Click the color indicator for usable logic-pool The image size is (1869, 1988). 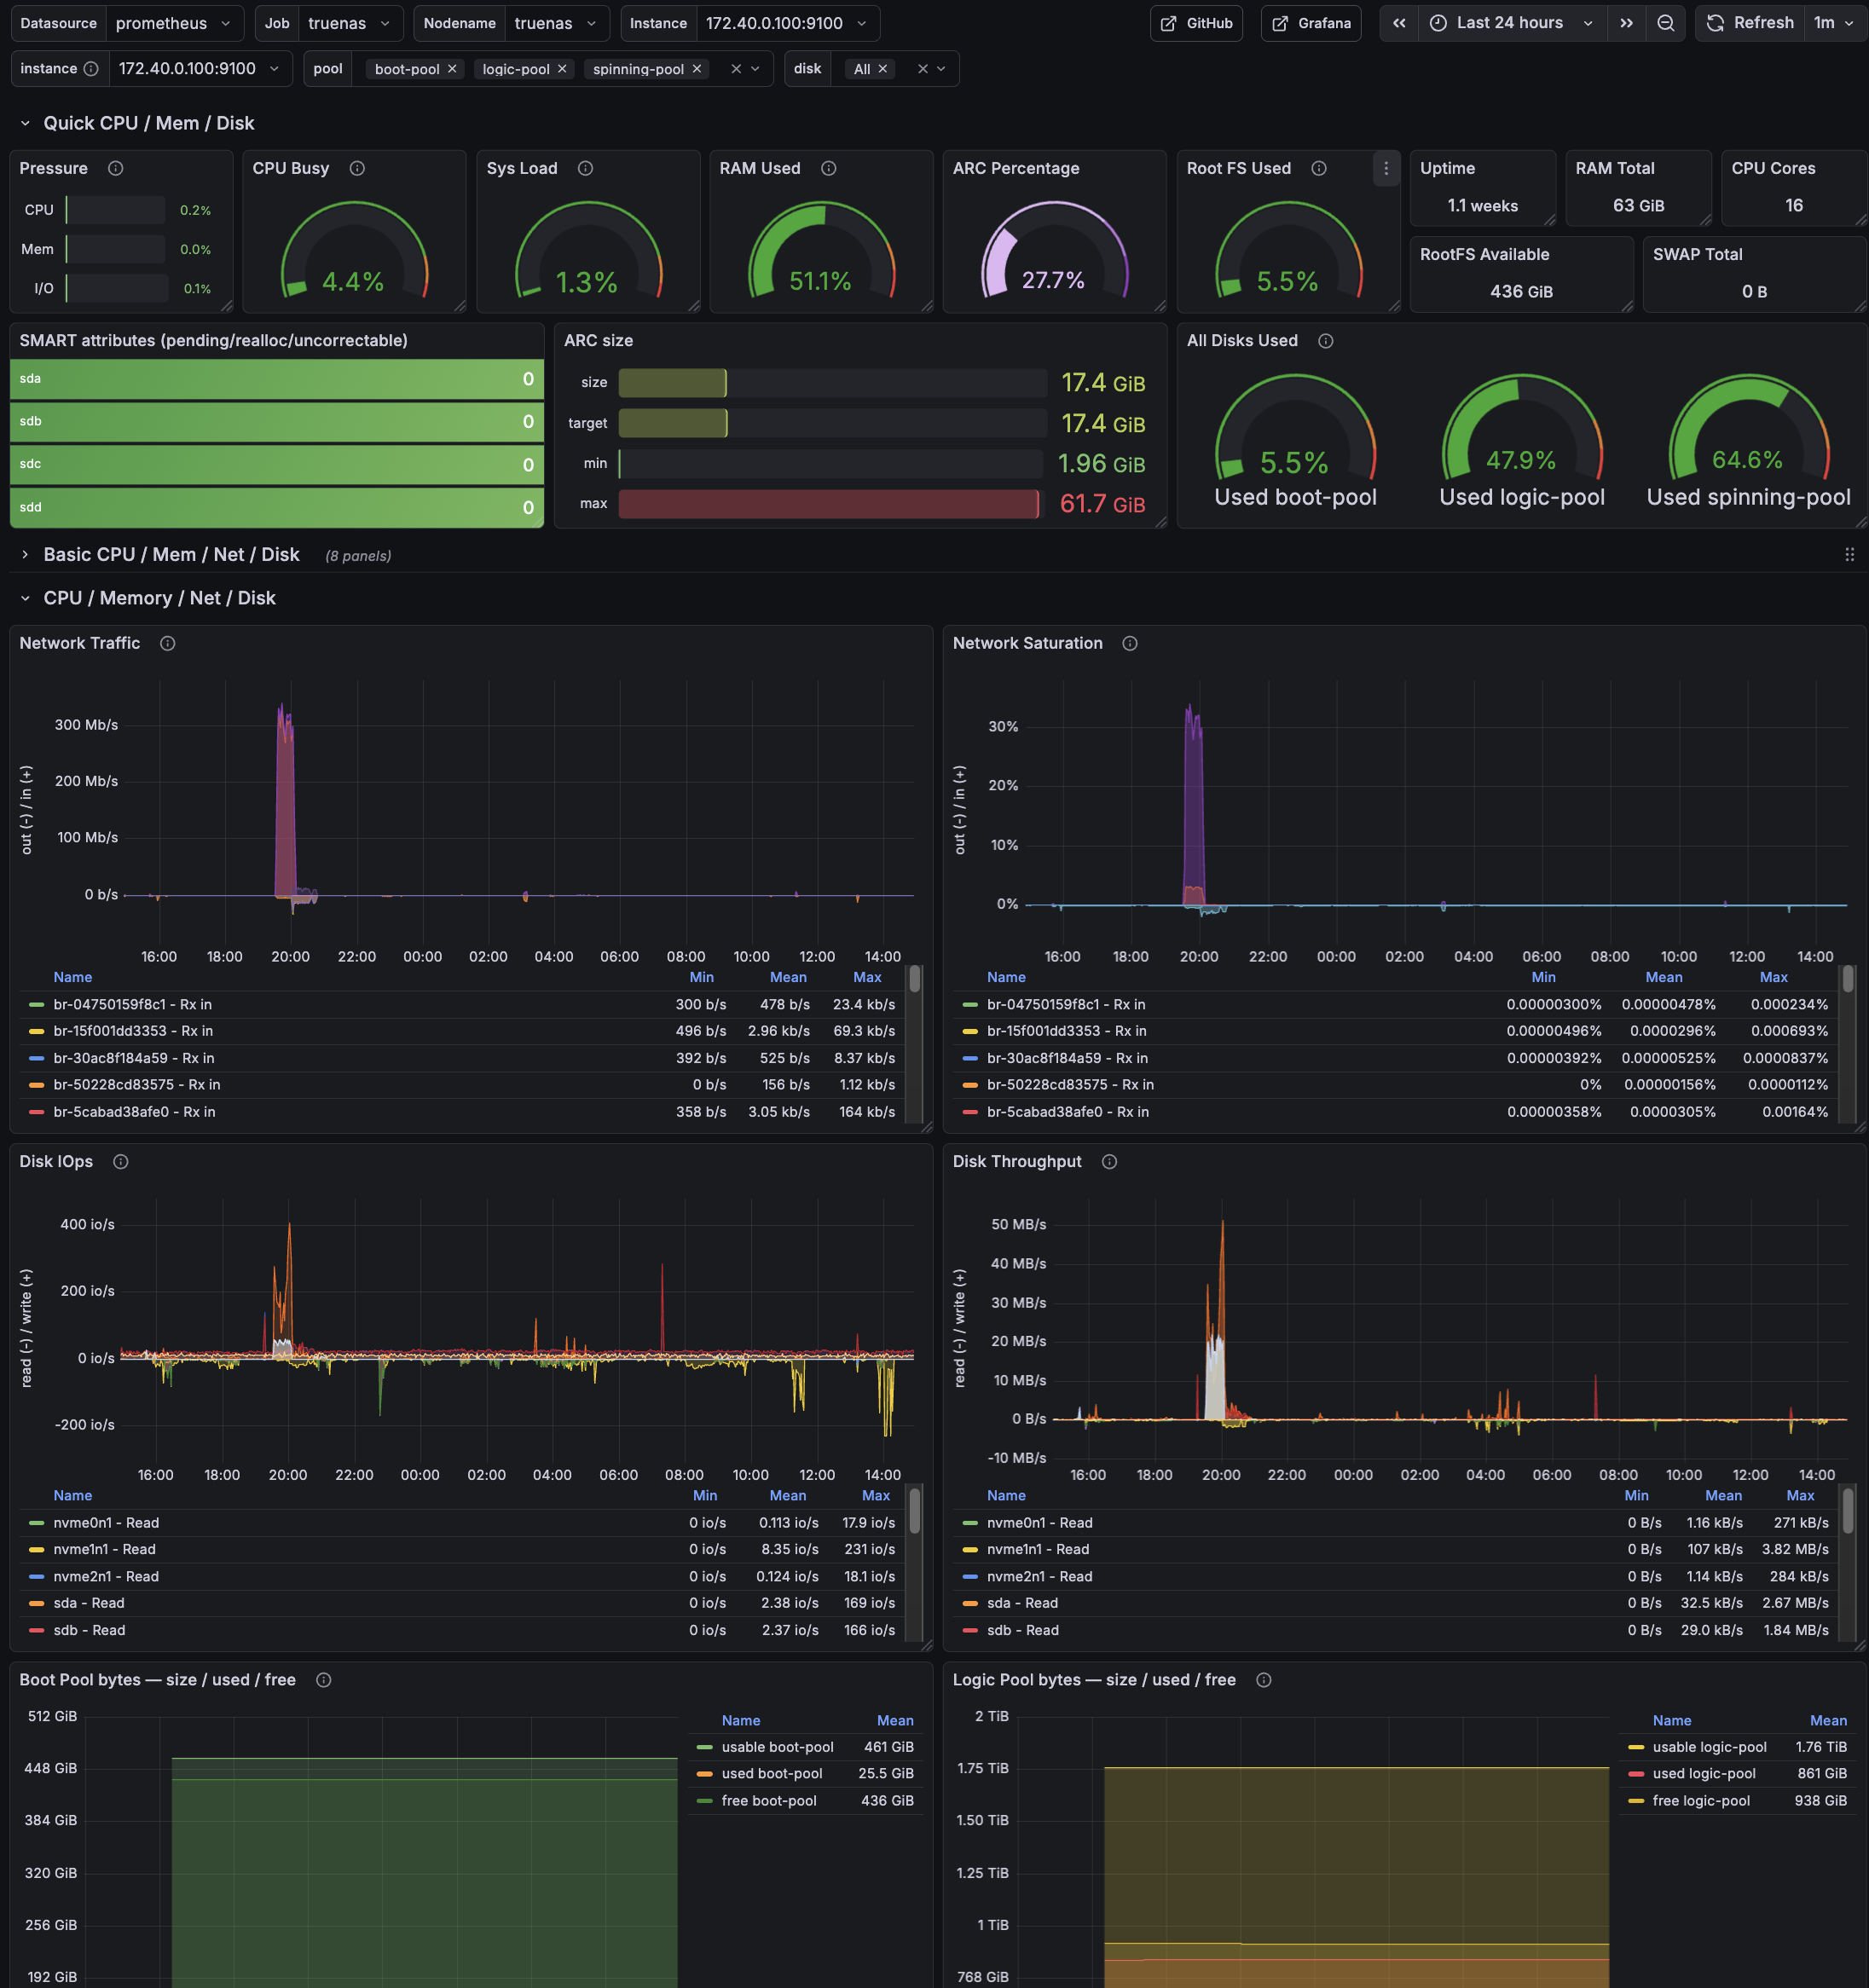[1636, 1746]
